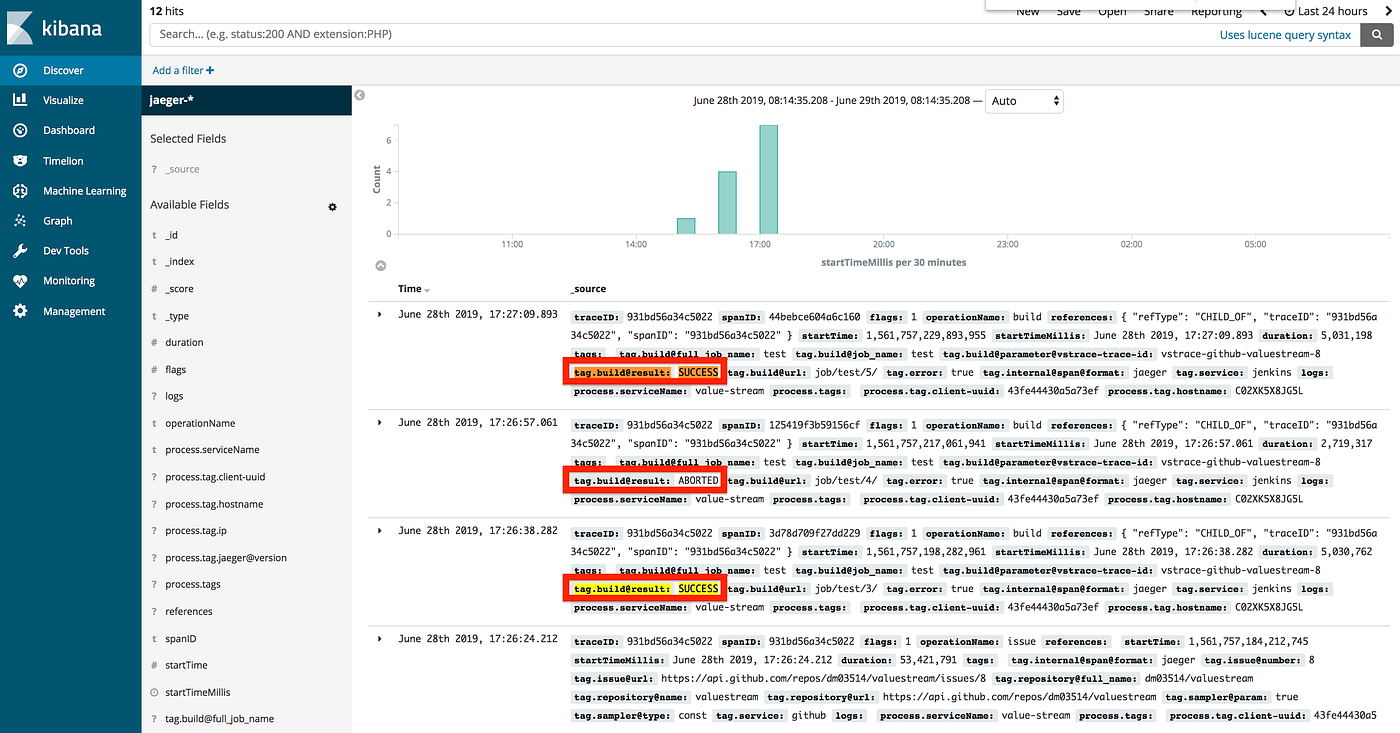Open Dashboard via its gauge icon
The image size is (1400, 733).
pyautogui.click(x=20, y=130)
